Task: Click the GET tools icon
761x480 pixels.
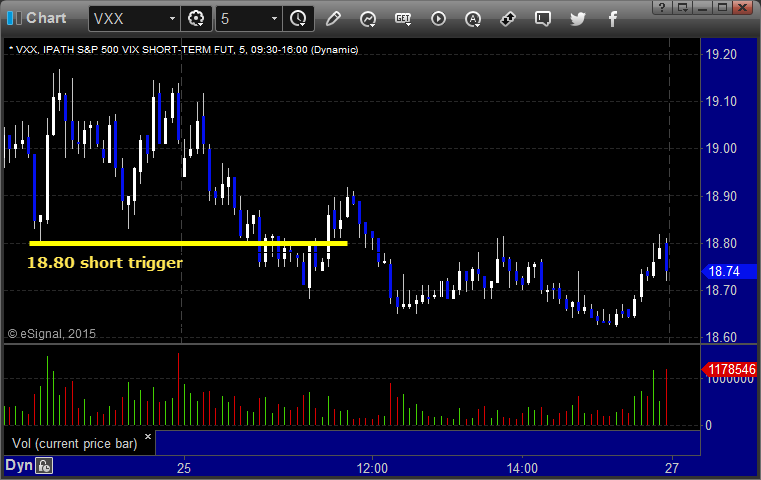Action: [403, 19]
